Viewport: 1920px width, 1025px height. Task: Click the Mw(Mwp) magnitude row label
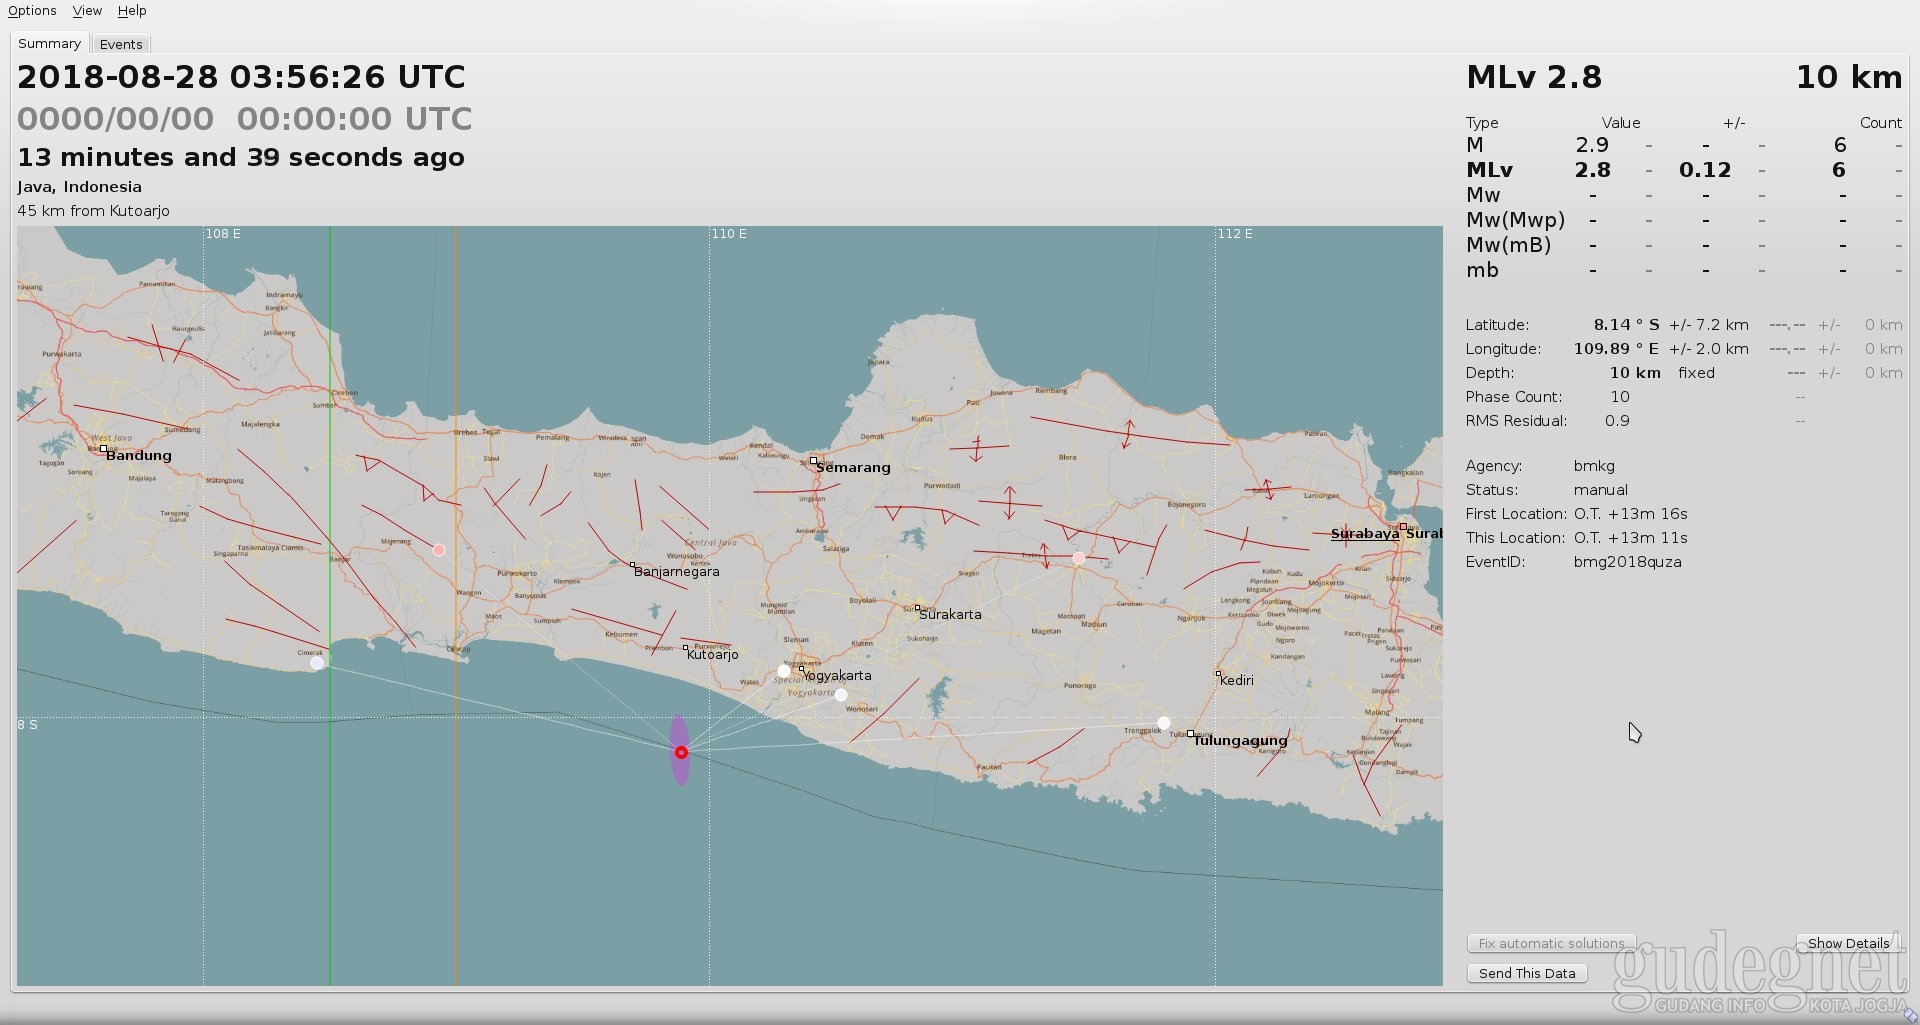coord(1515,220)
